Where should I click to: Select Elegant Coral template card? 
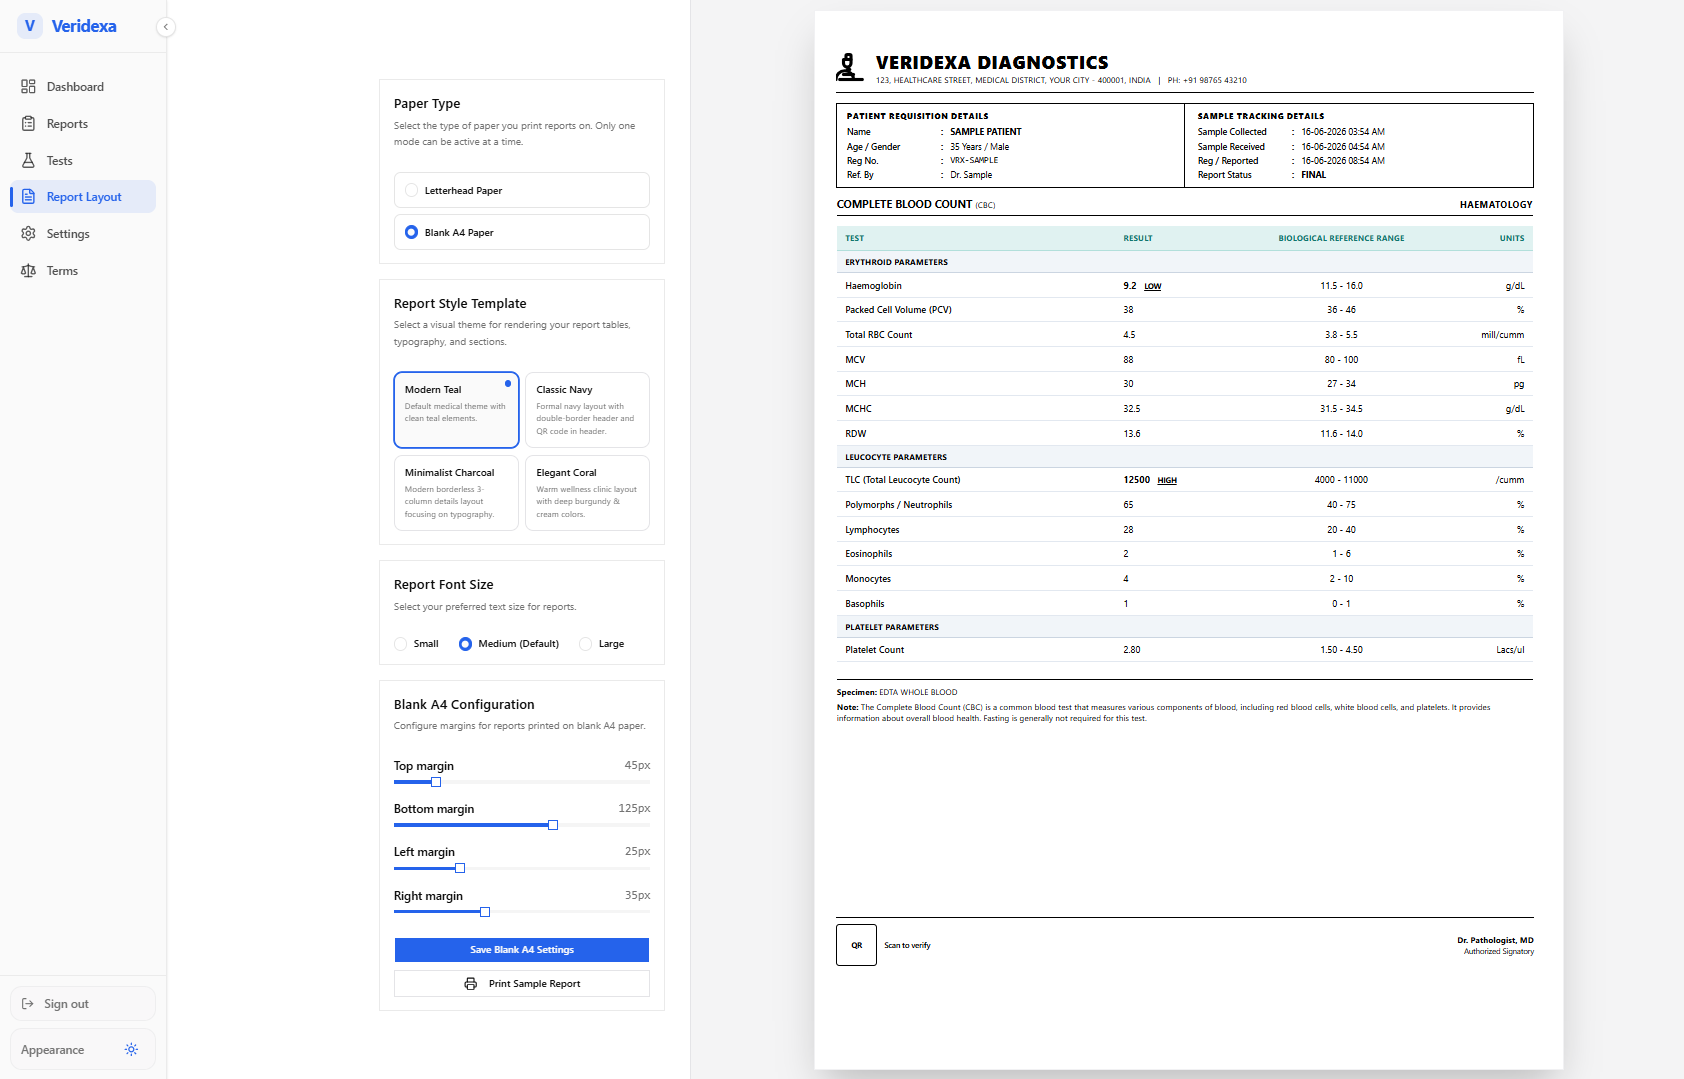click(587, 493)
